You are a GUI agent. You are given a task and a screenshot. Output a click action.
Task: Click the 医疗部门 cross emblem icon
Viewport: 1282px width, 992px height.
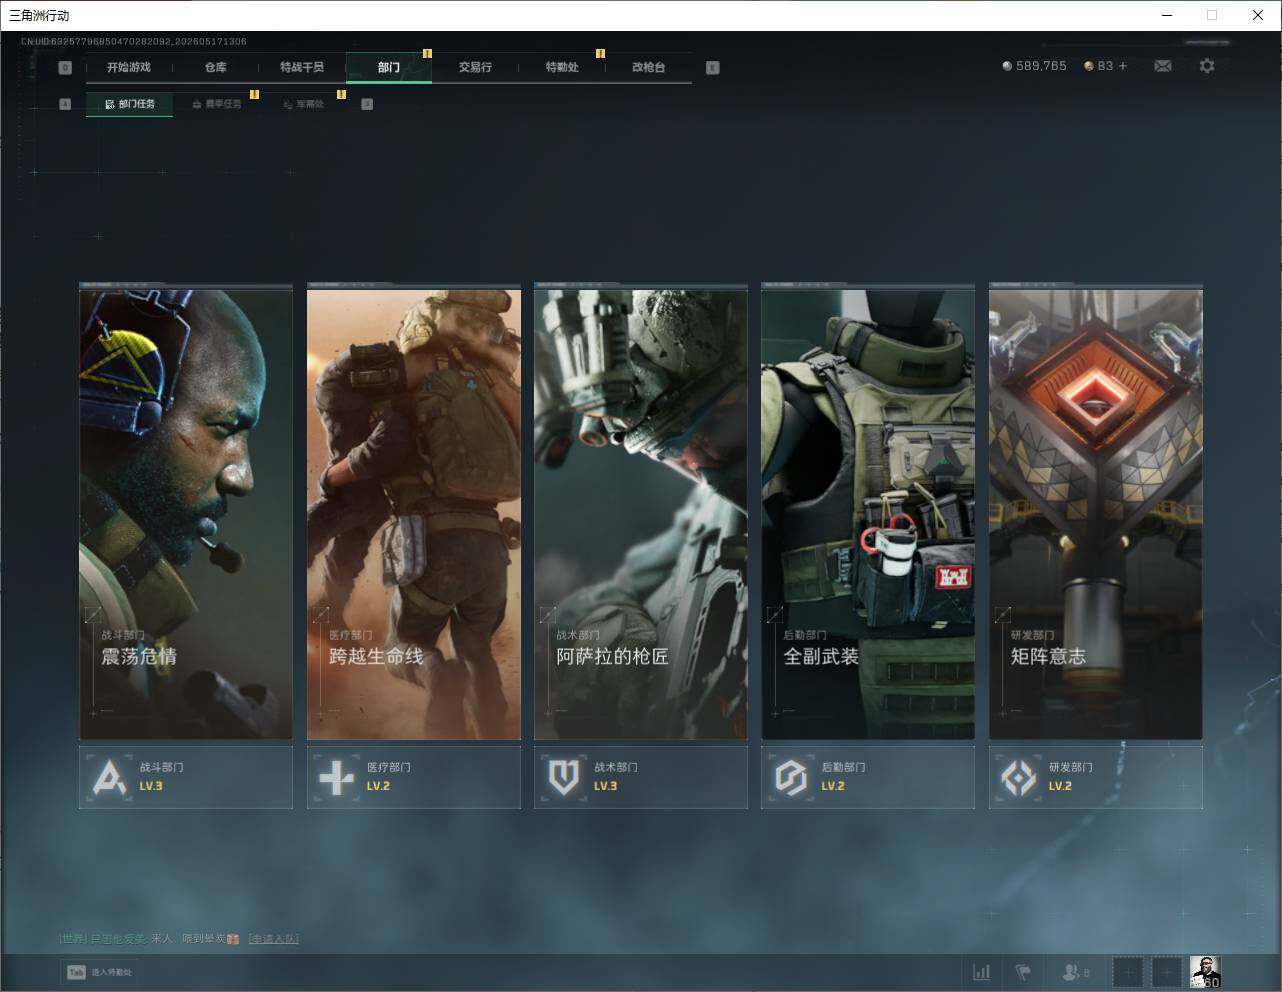(x=336, y=777)
